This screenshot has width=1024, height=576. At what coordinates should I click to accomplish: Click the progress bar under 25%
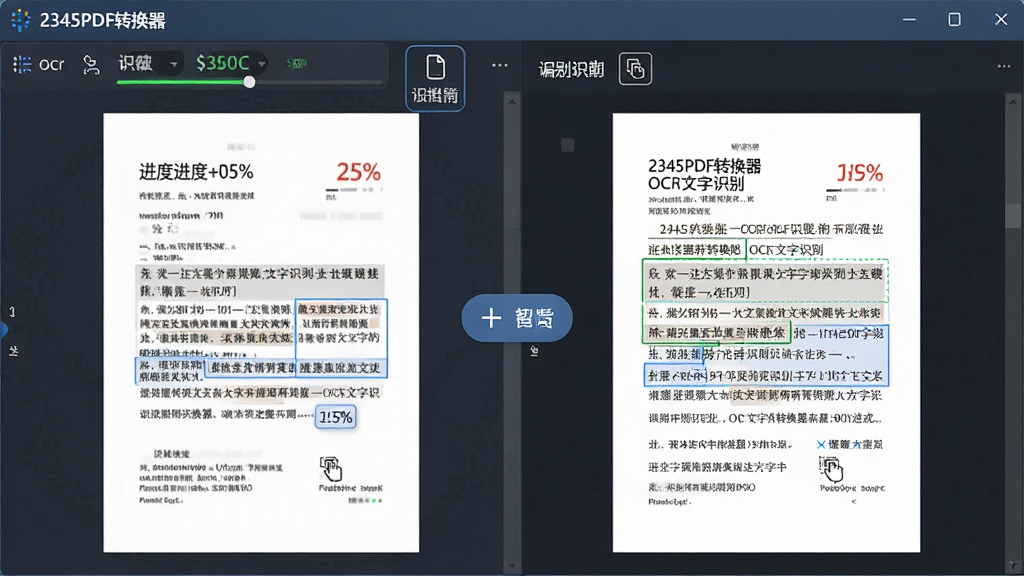click(x=354, y=190)
